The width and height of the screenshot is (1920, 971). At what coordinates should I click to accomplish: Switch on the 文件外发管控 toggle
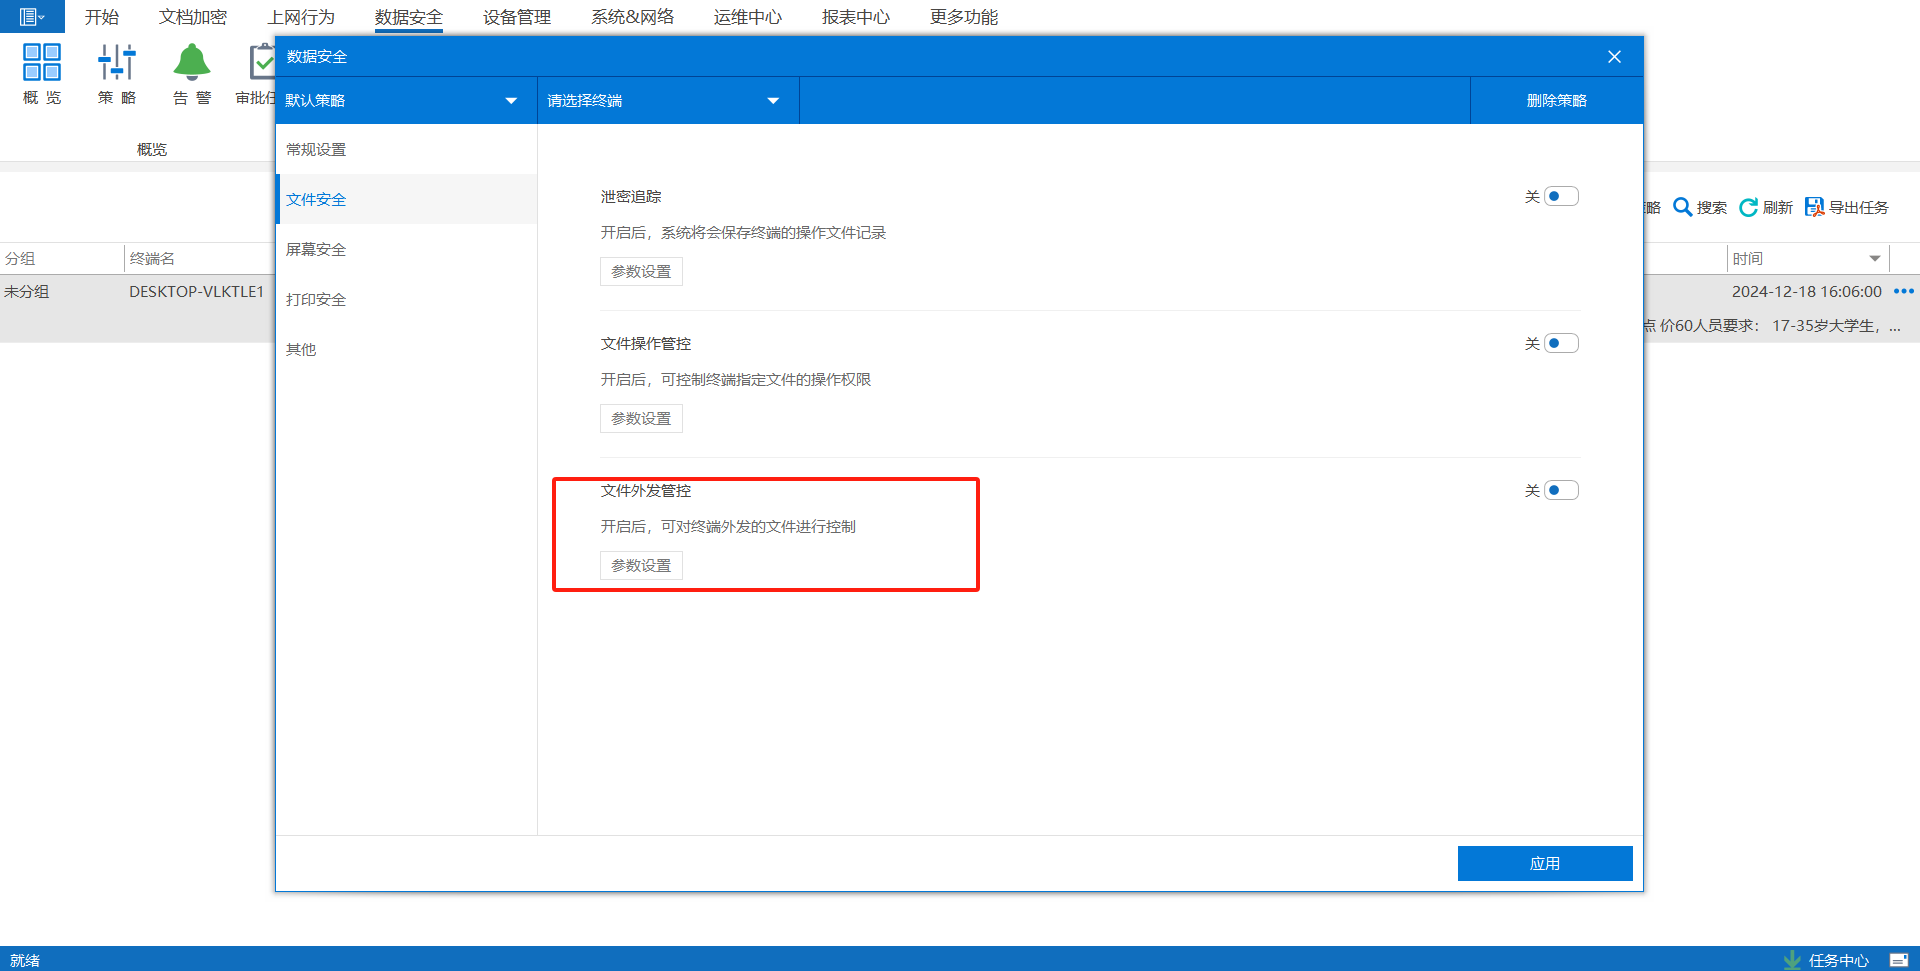tap(1561, 490)
